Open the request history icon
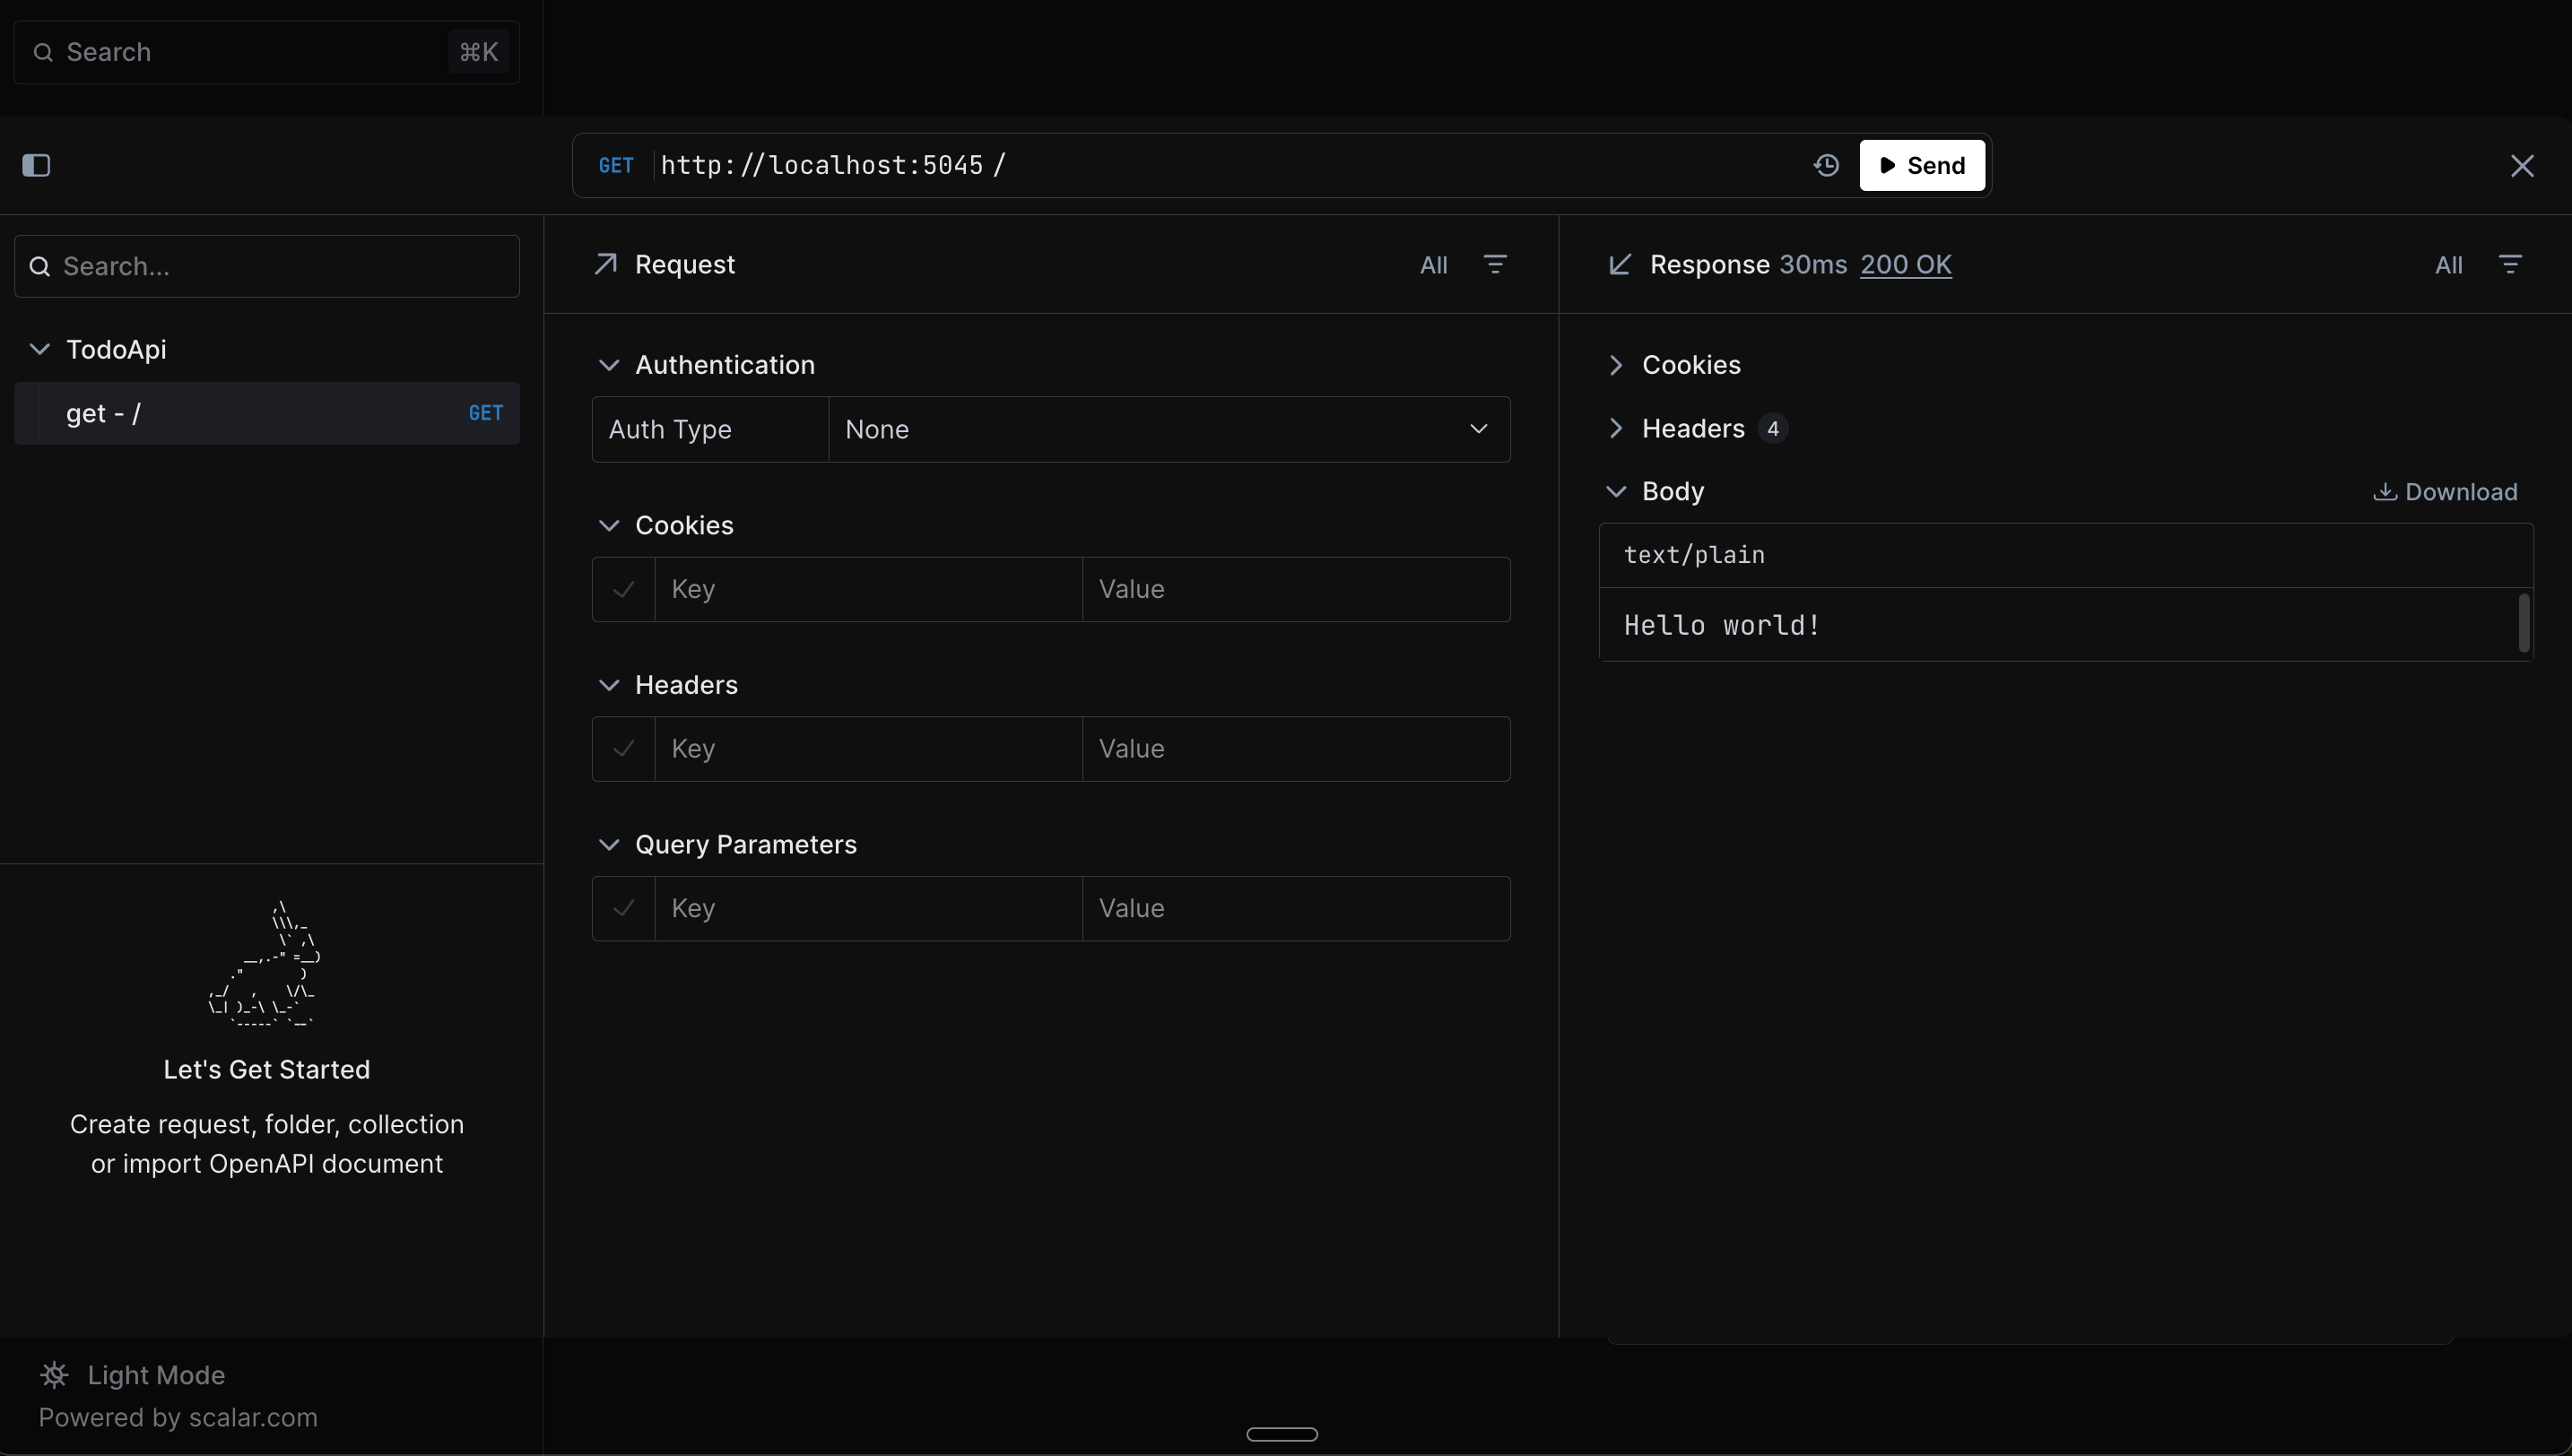The image size is (2572, 1456). 1826,165
